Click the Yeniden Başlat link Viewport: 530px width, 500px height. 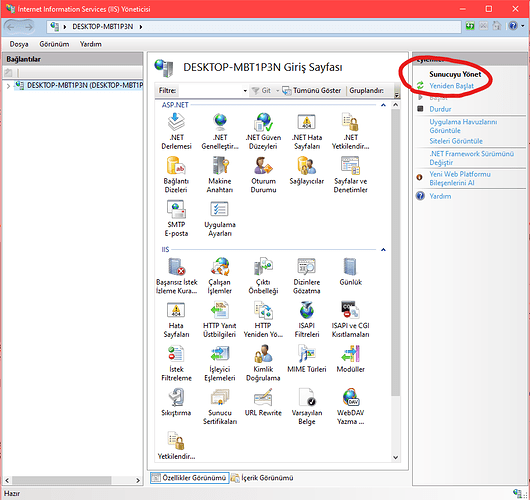tap(451, 86)
